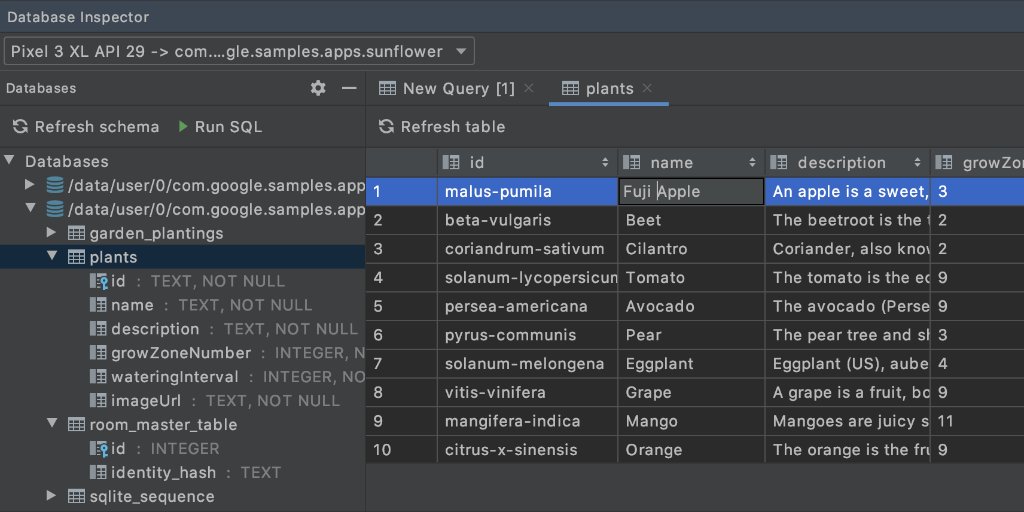
Task: Select the plants table in the tree
Action: pos(182,257)
